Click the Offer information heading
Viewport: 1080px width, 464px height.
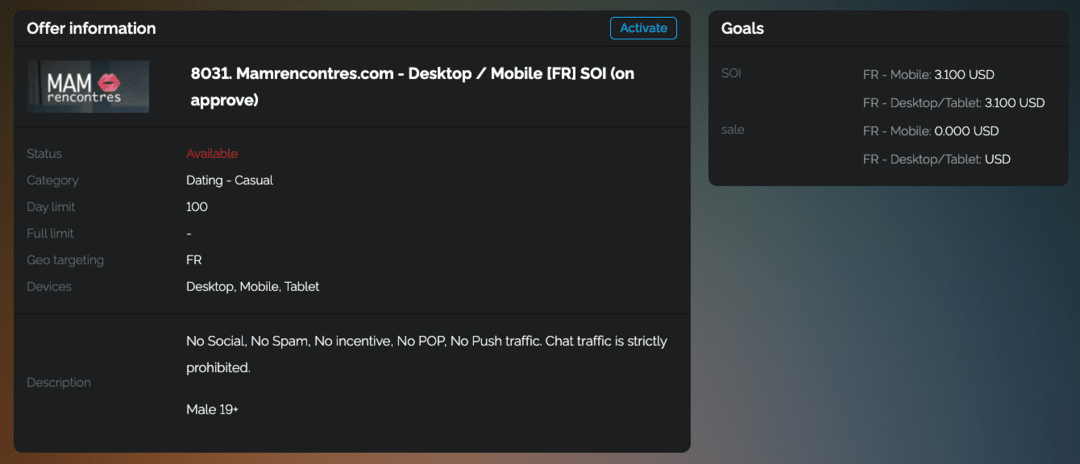tap(91, 28)
